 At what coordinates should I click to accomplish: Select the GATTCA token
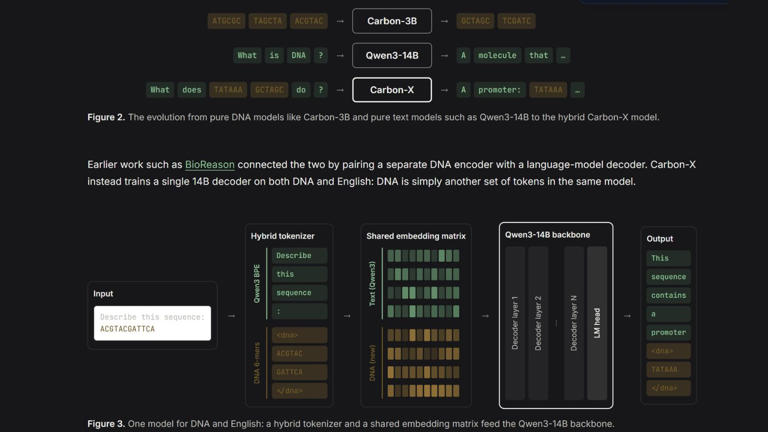click(299, 372)
